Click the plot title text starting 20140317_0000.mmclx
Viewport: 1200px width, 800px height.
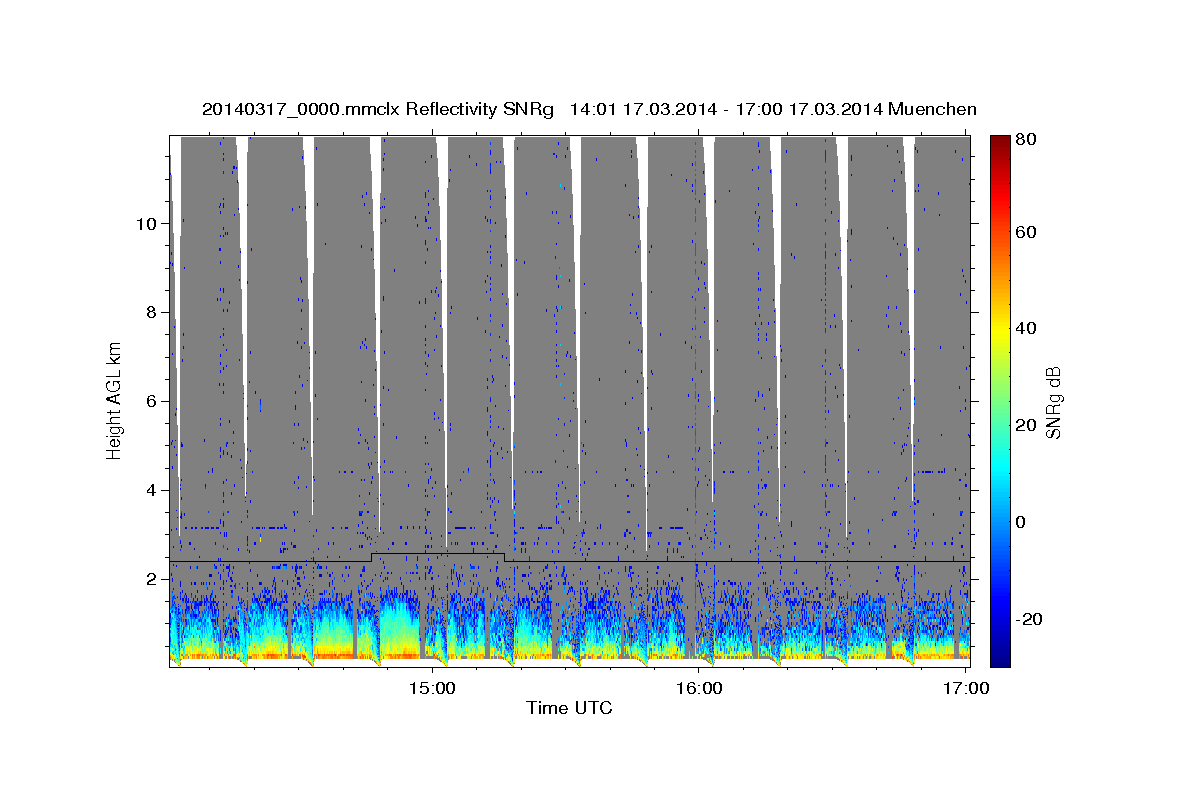point(589,109)
